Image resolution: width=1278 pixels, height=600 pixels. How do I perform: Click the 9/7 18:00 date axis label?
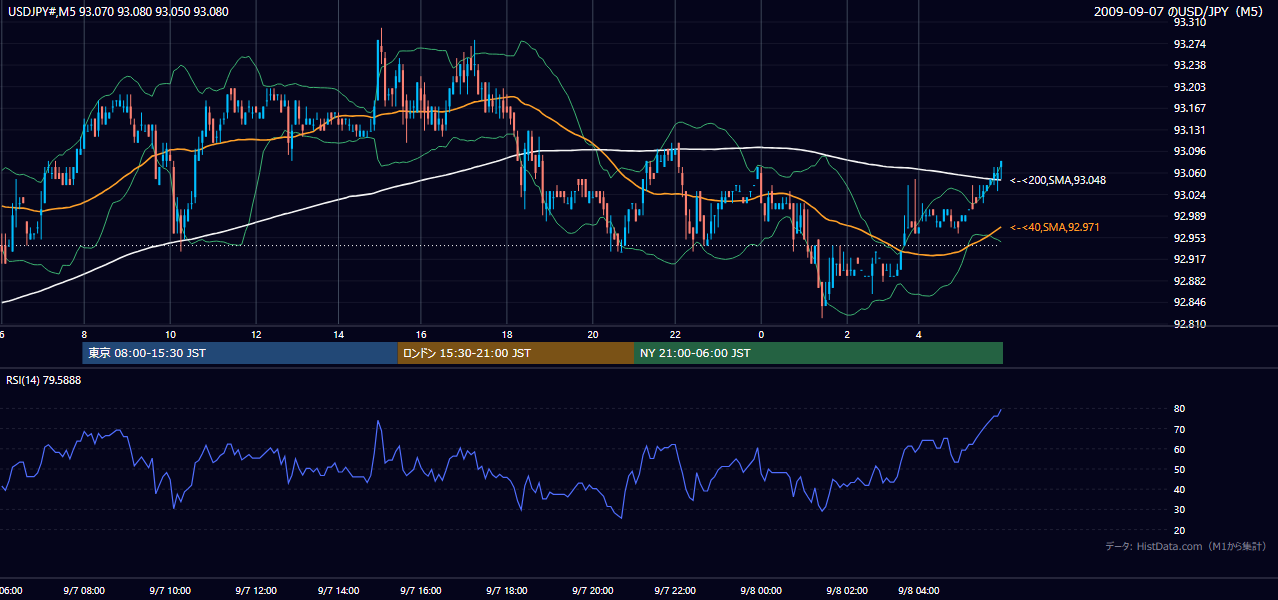coord(507,591)
